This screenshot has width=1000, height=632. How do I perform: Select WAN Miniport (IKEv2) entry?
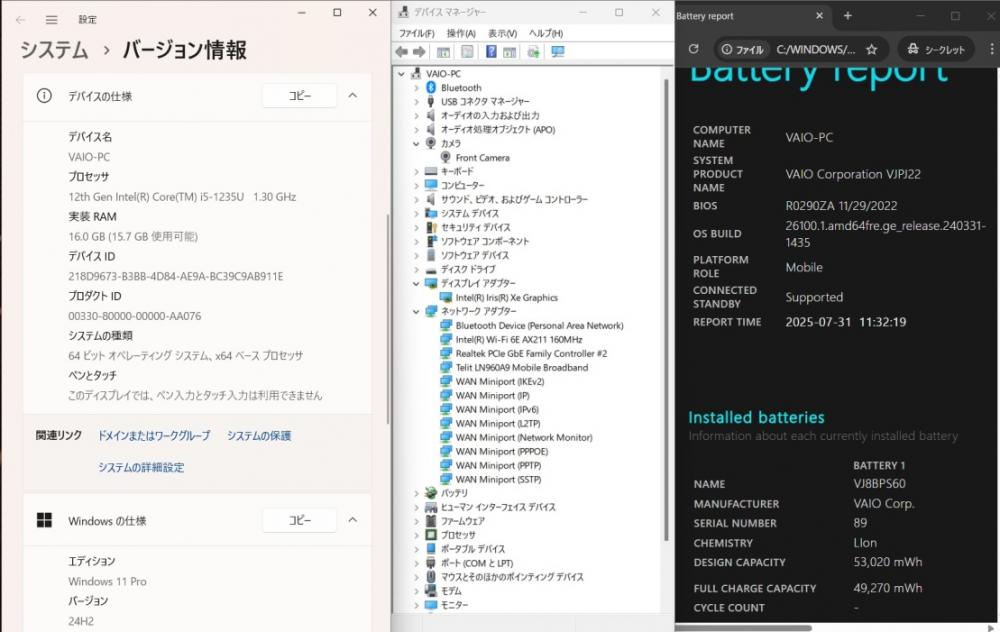point(500,382)
